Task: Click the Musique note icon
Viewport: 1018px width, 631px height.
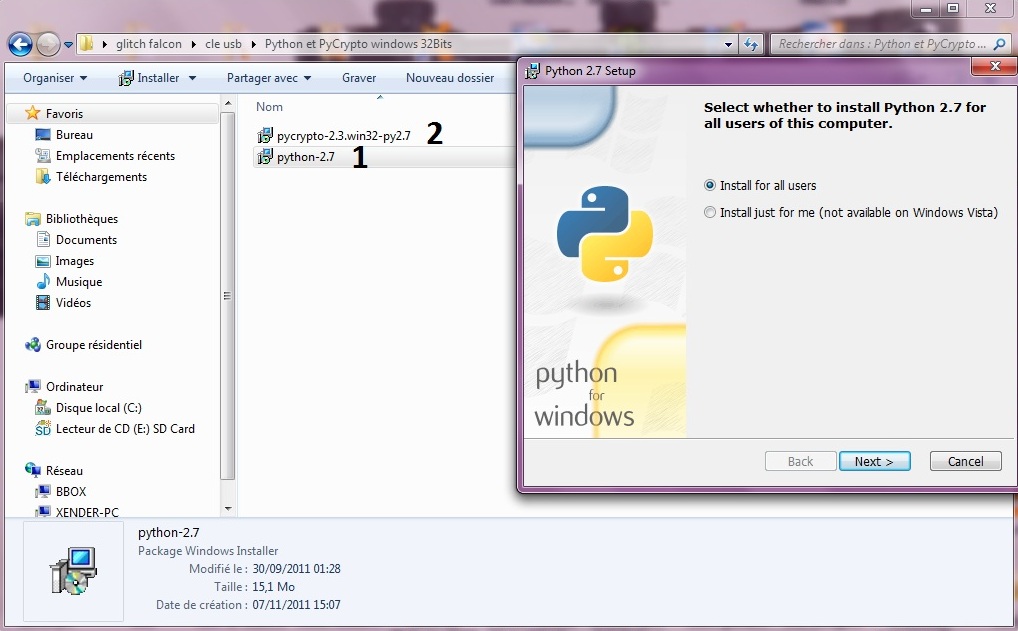Action: pyautogui.click(x=43, y=281)
